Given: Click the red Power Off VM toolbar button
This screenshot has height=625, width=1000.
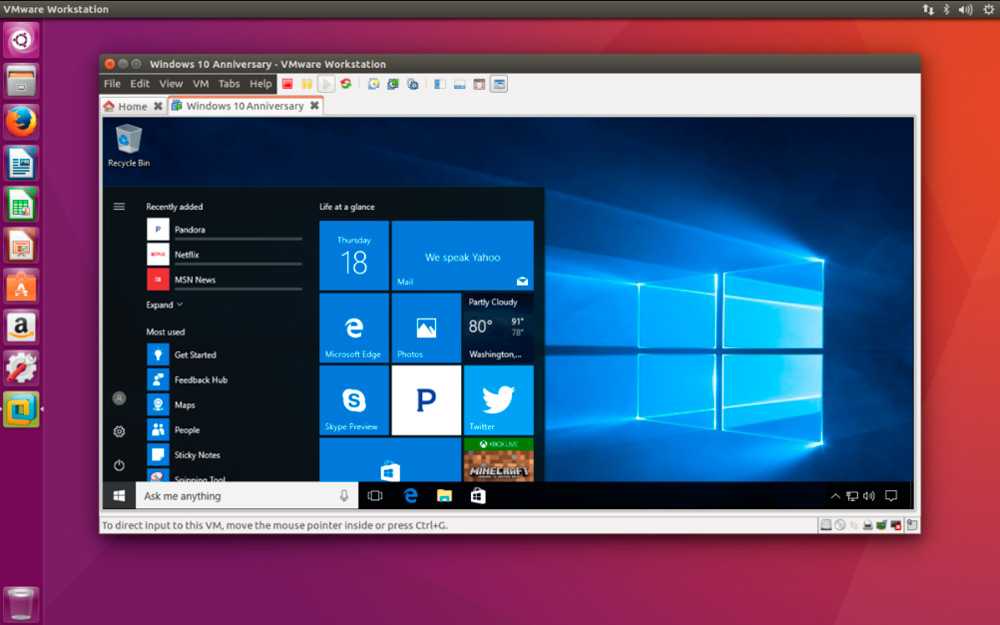Looking at the screenshot, I should click(x=287, y=84).
